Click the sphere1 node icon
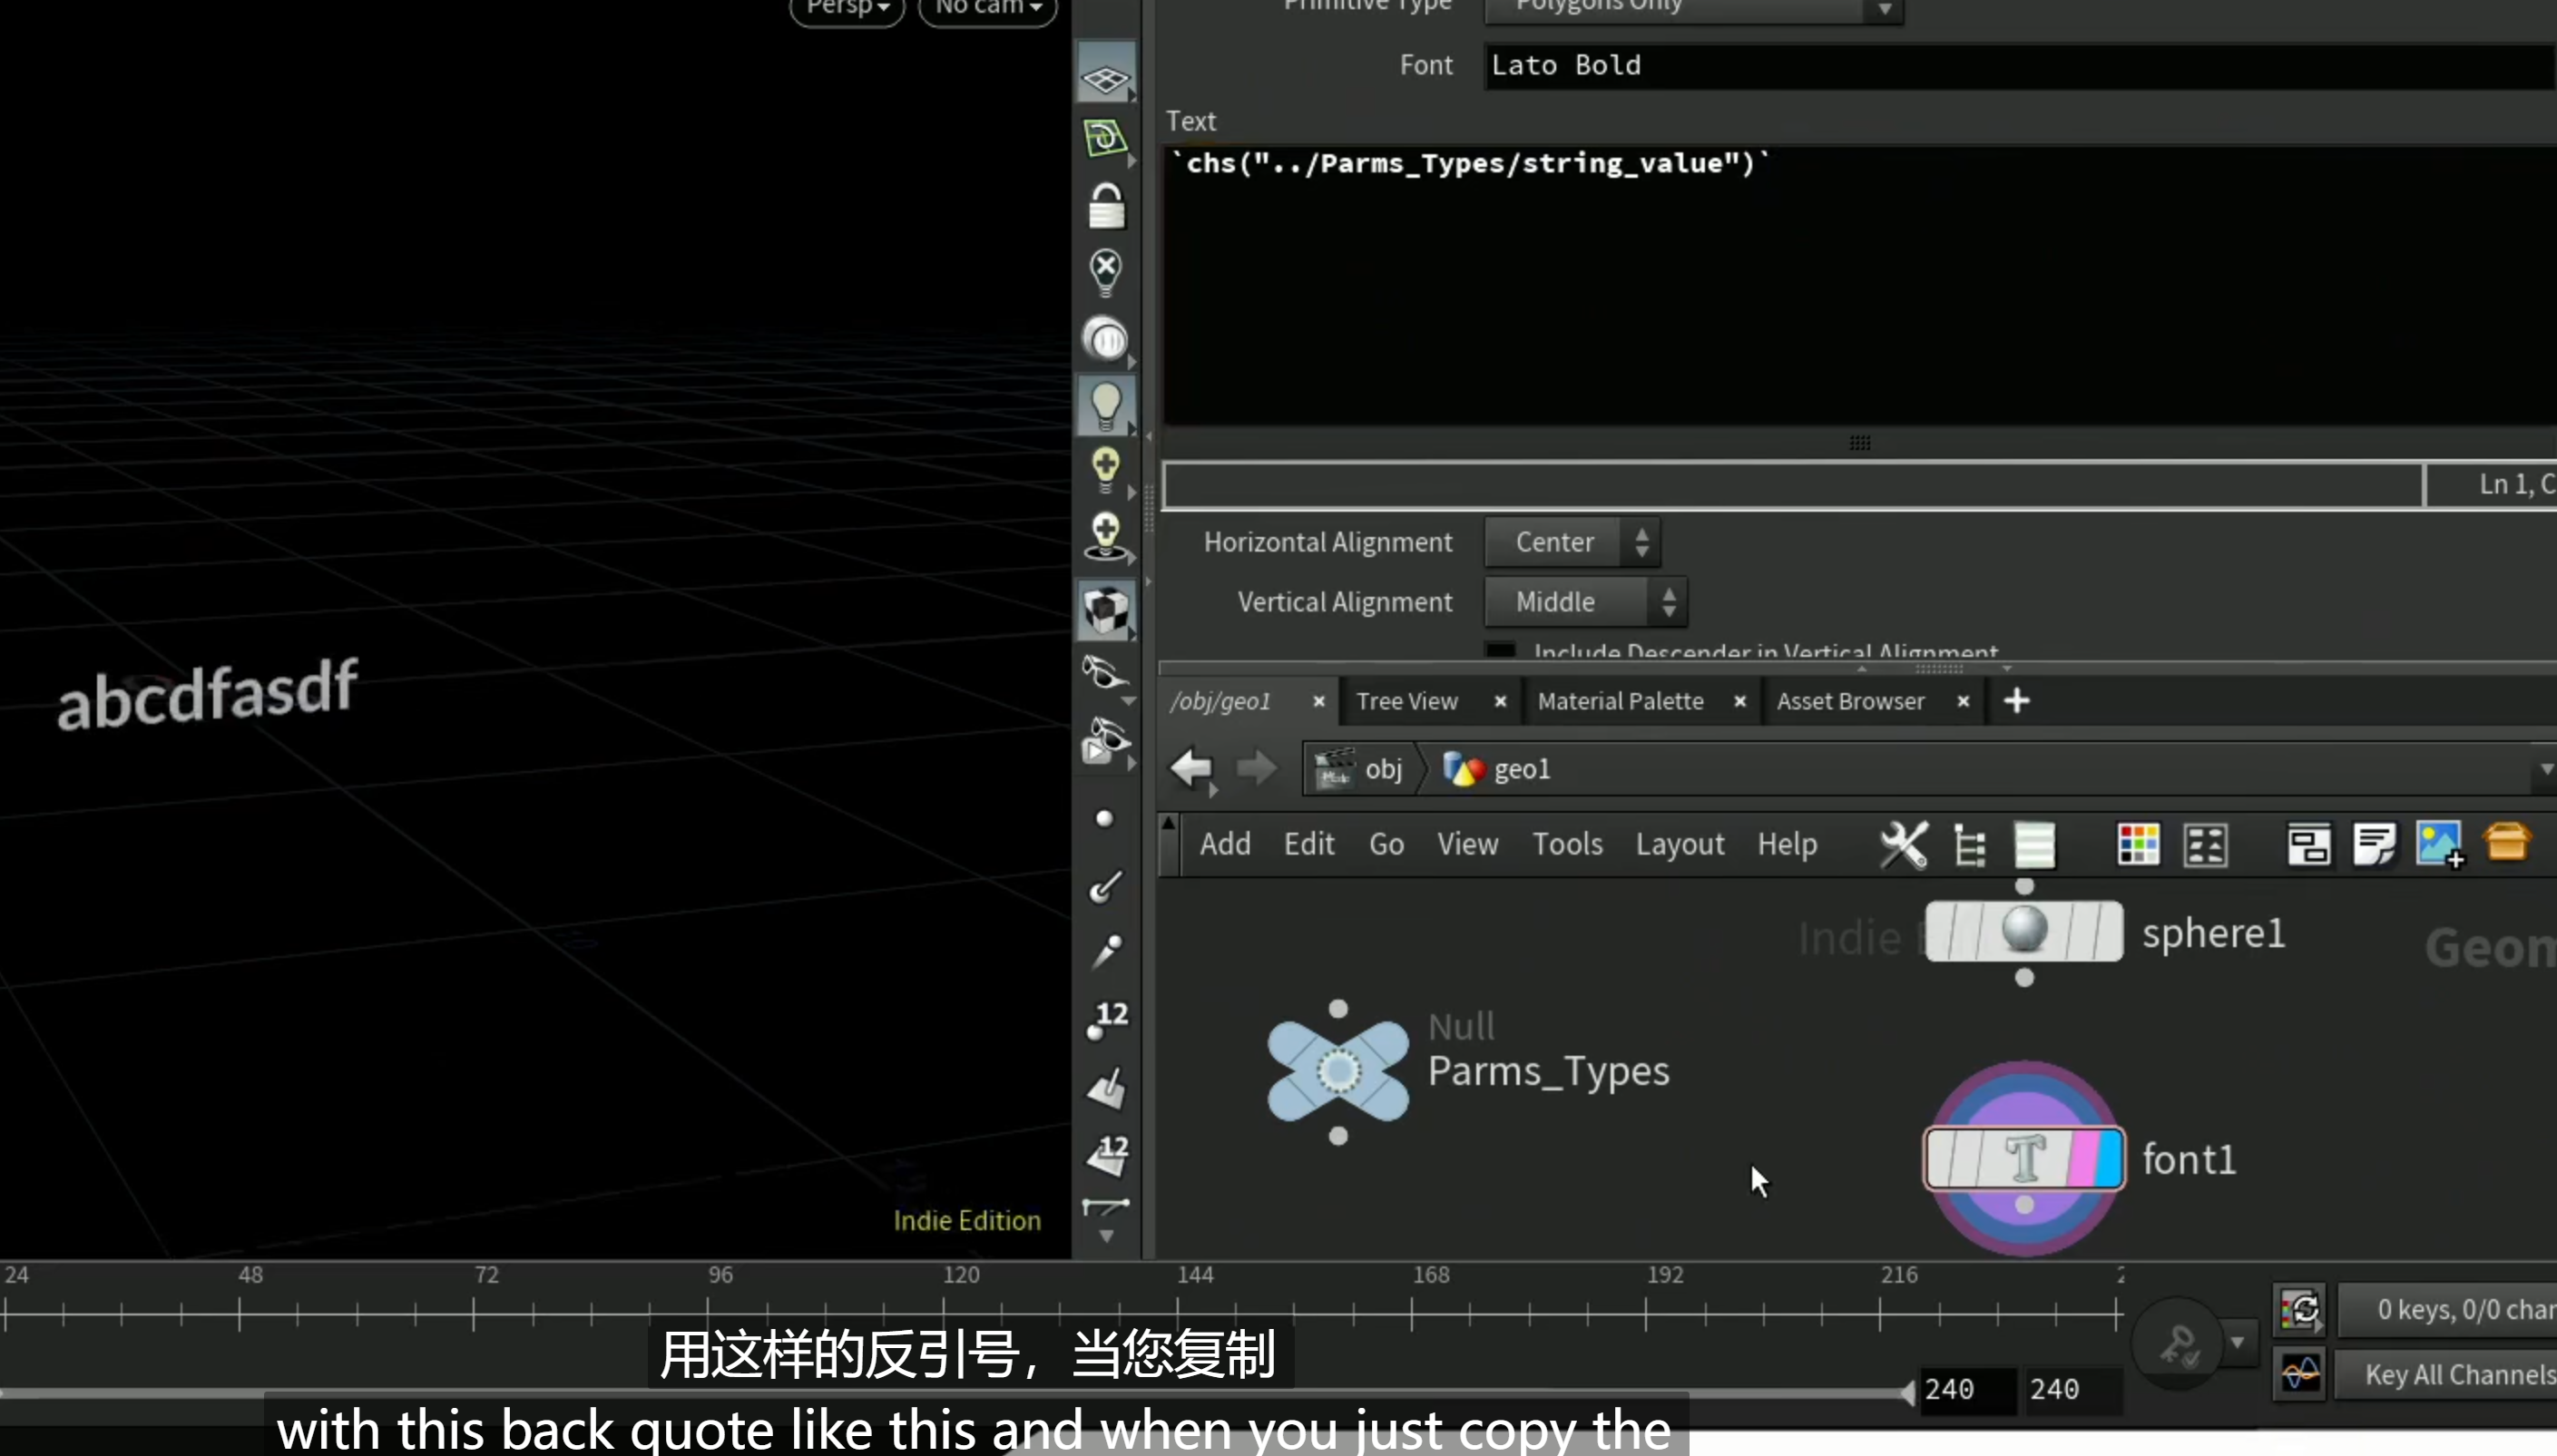Viewport: 2557px width, 1456px height. 2024,931
